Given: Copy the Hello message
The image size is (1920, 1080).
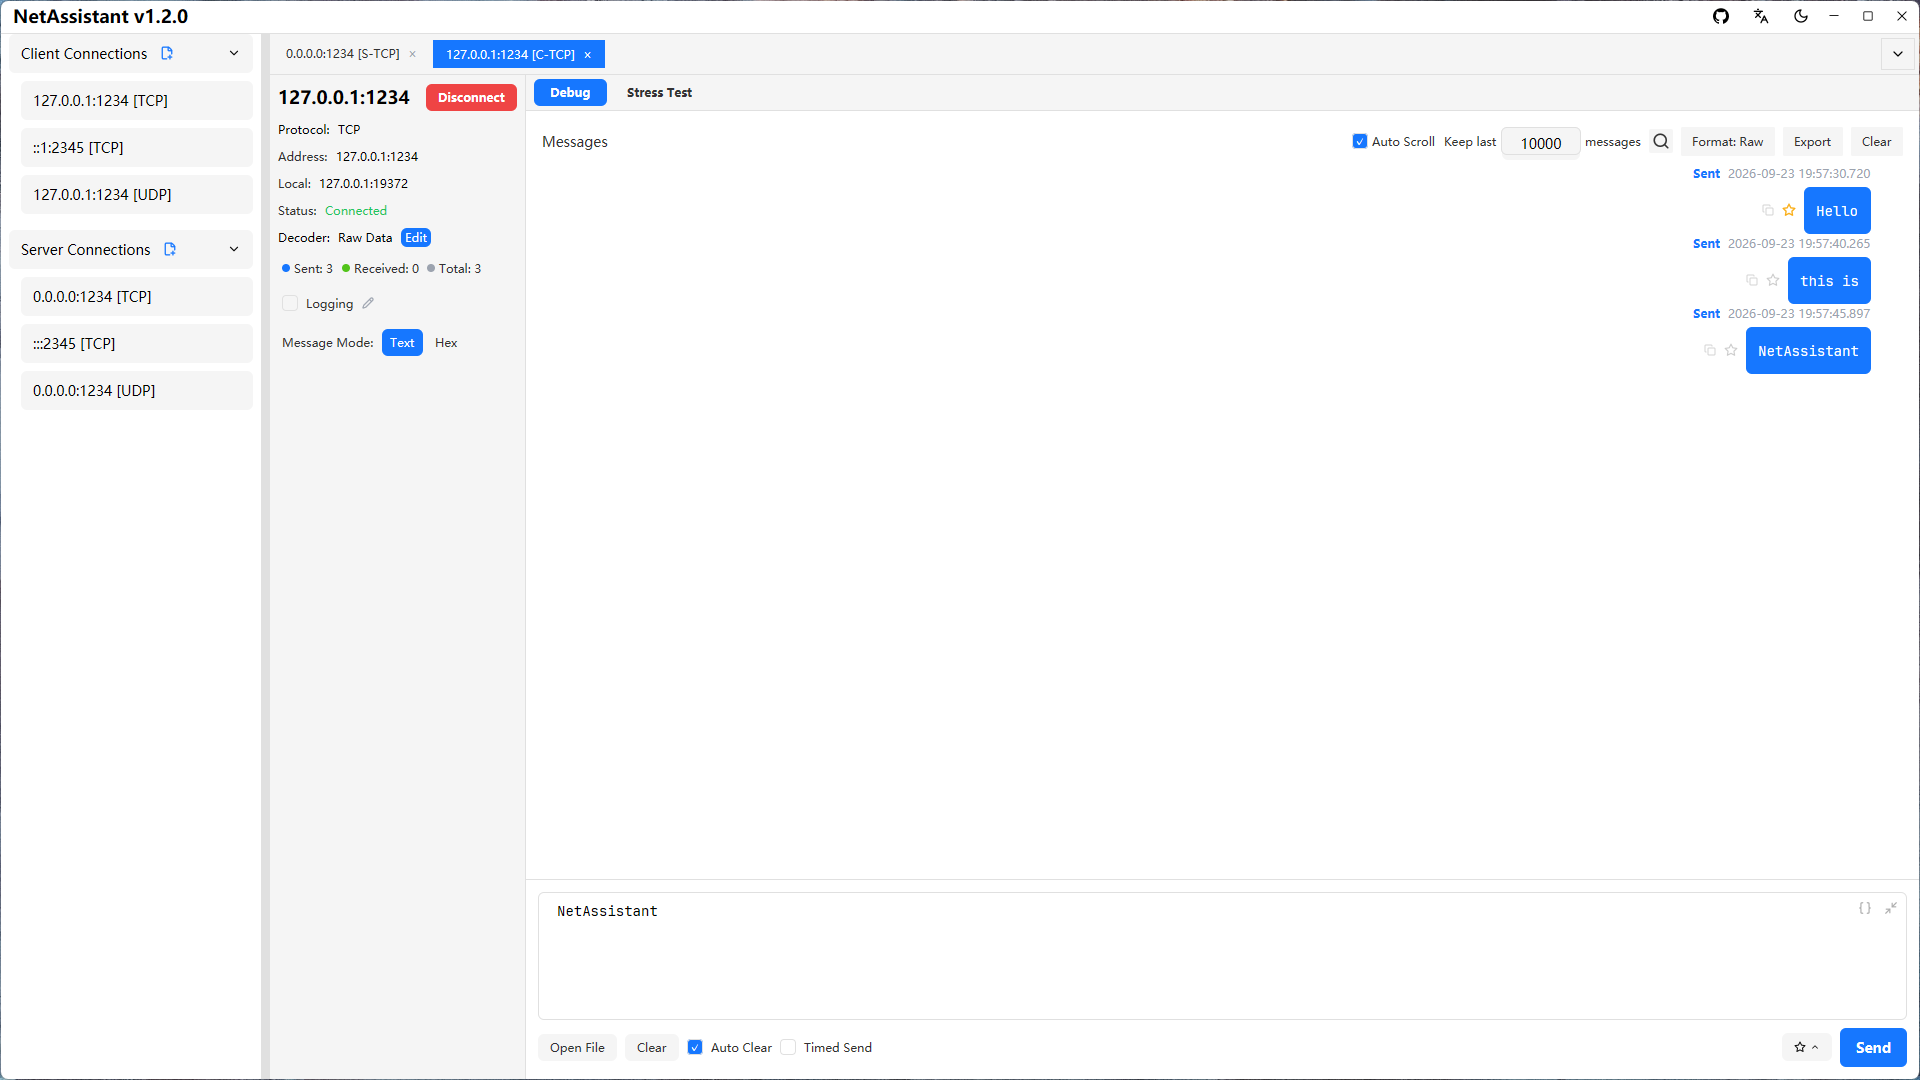Looking at the screenshot, I should click(1768, 210).
